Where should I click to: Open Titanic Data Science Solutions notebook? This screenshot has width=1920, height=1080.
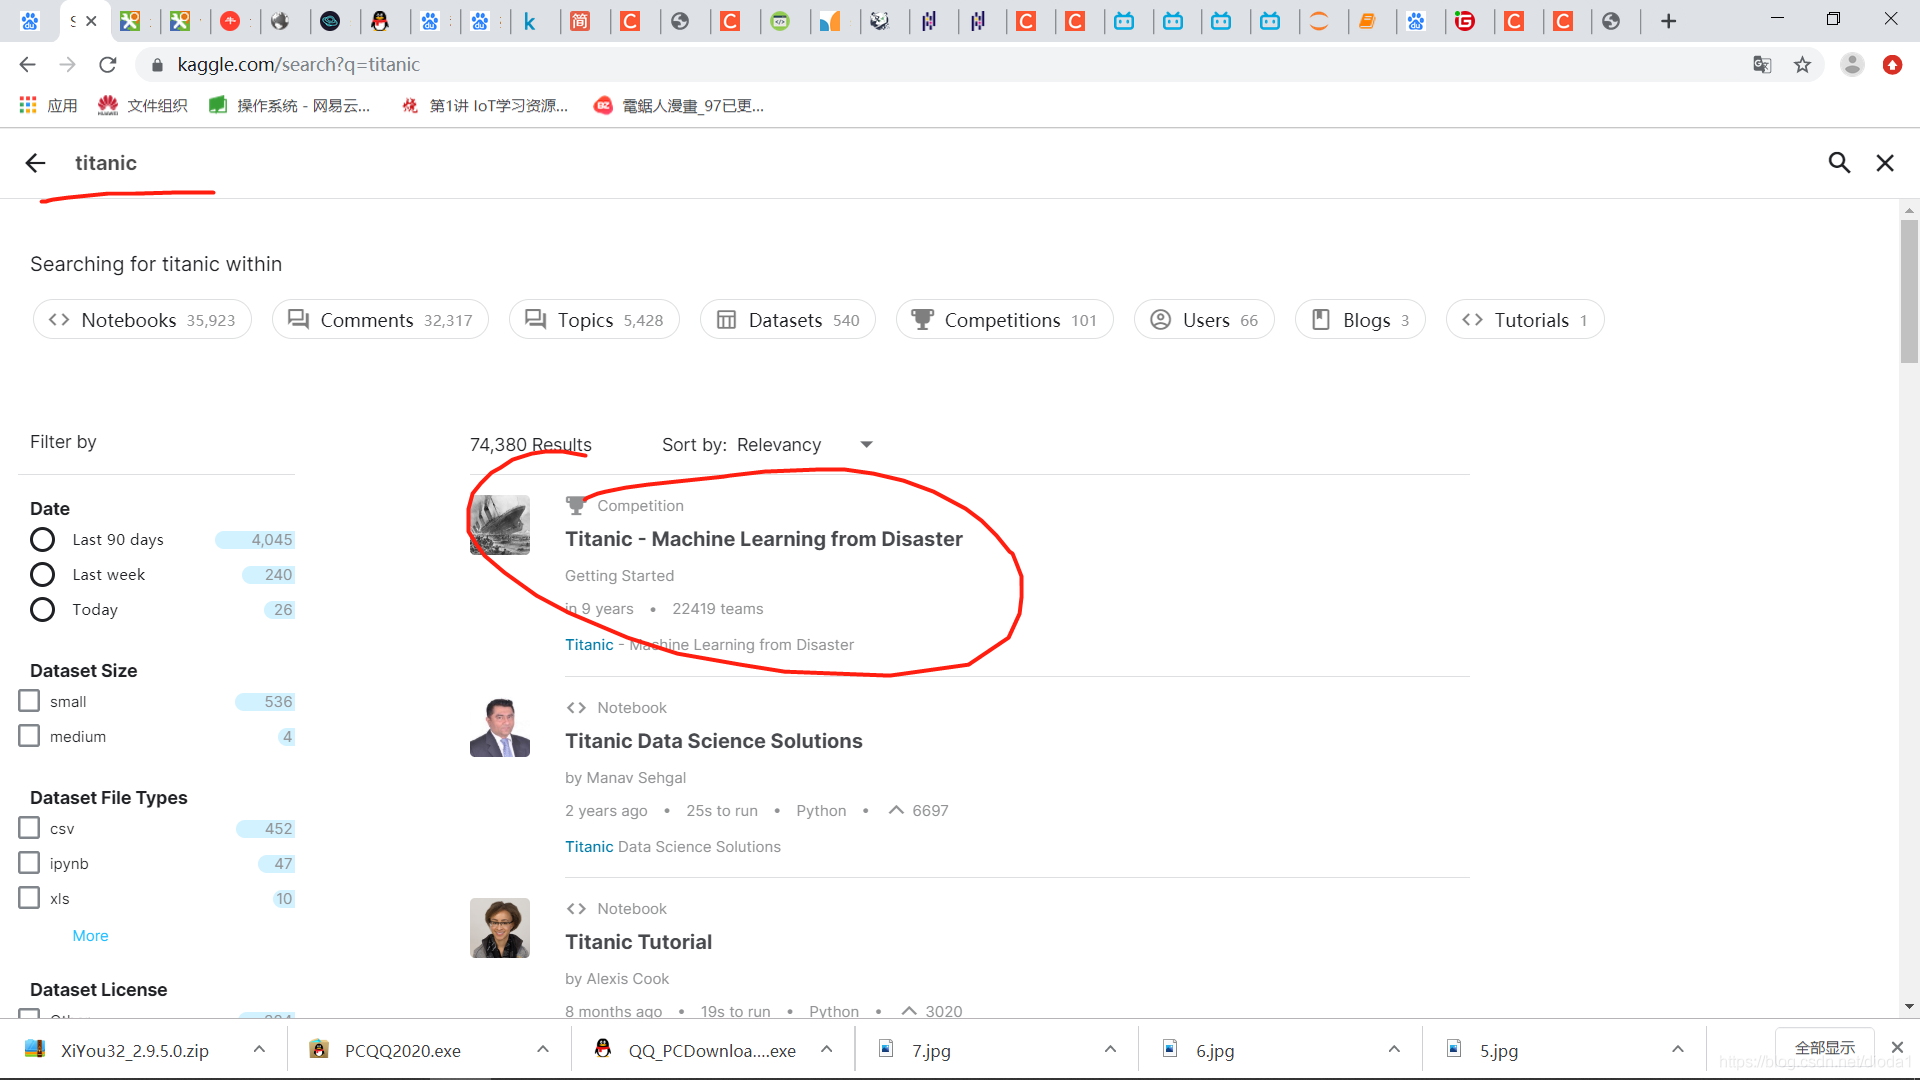[714, 741]
